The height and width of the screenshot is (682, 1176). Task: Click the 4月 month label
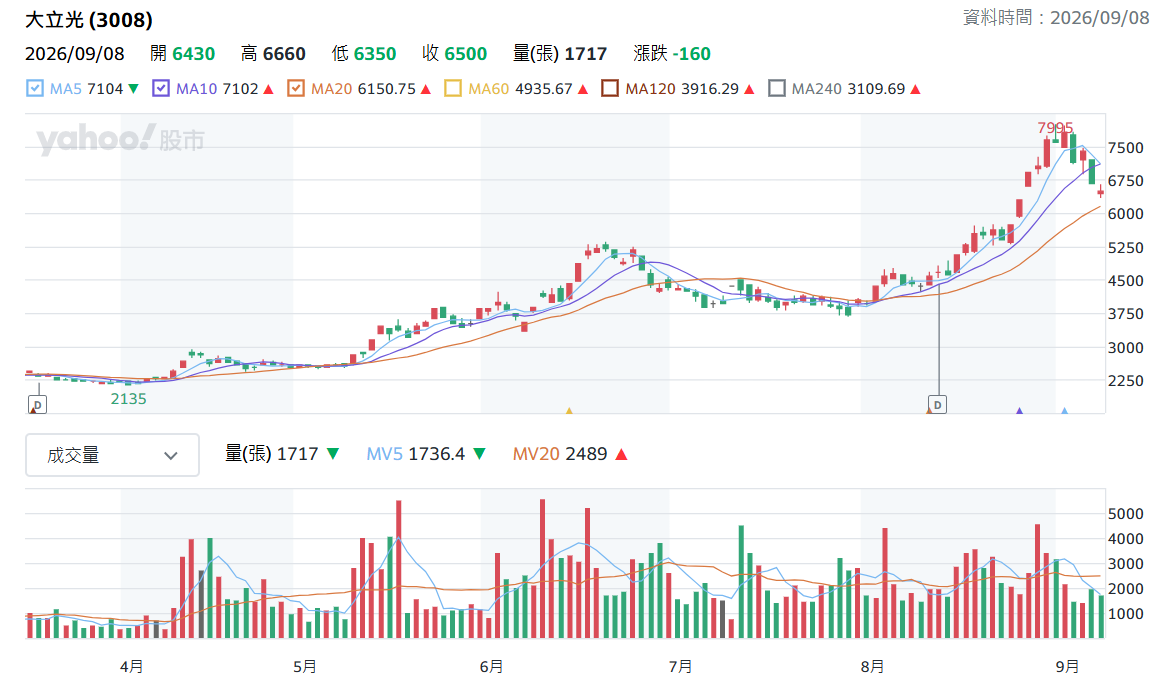pyautogui.click(x=131, y=666)
